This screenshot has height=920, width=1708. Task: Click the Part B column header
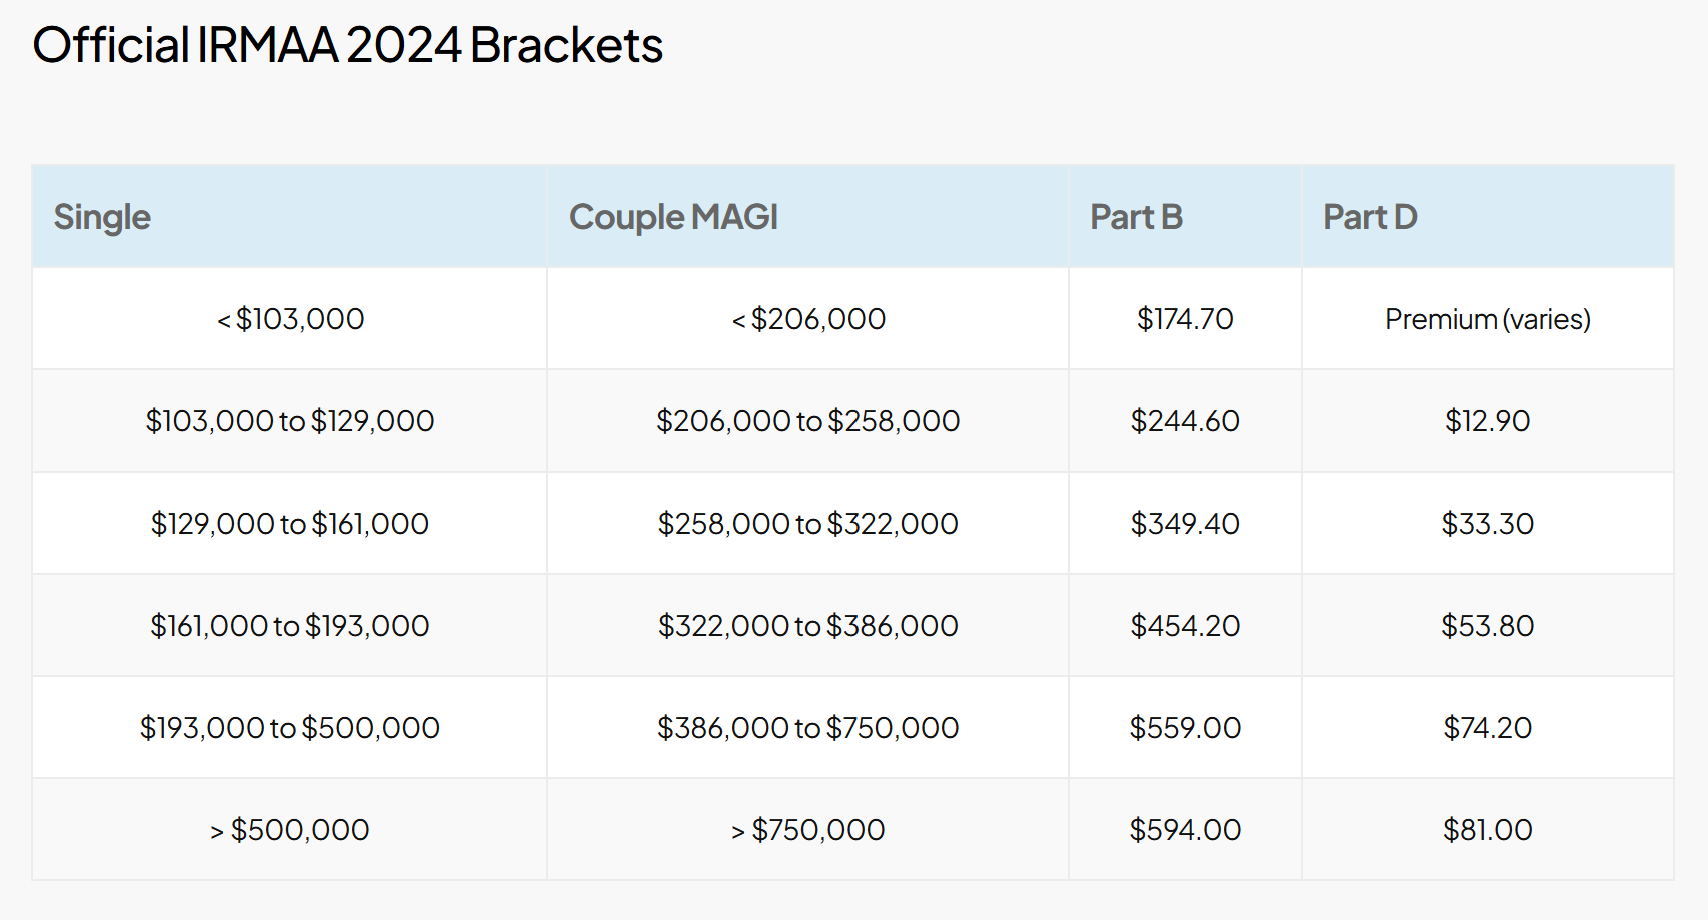coord(1136,217)
